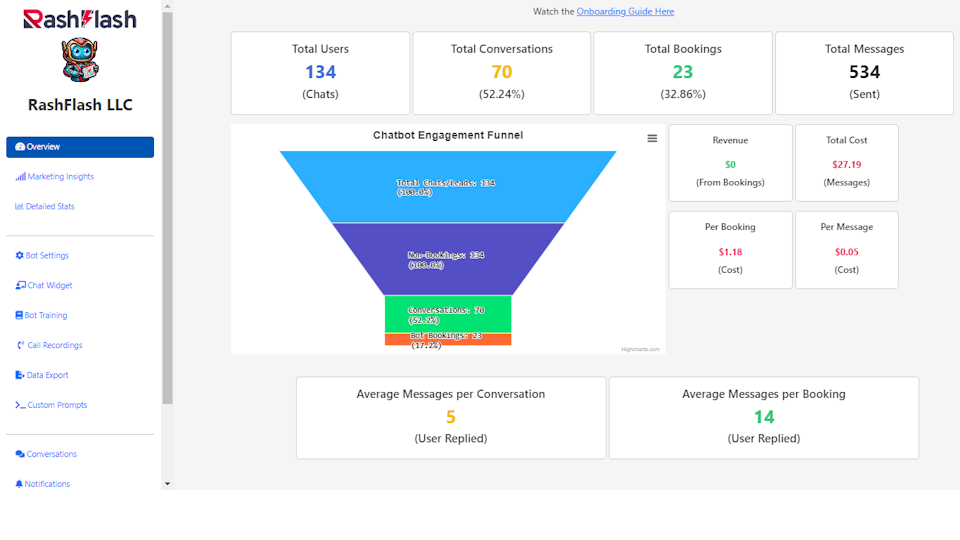Click the Total Messages value 534
The image size is (960, 540).
click(x=864, y=72)
